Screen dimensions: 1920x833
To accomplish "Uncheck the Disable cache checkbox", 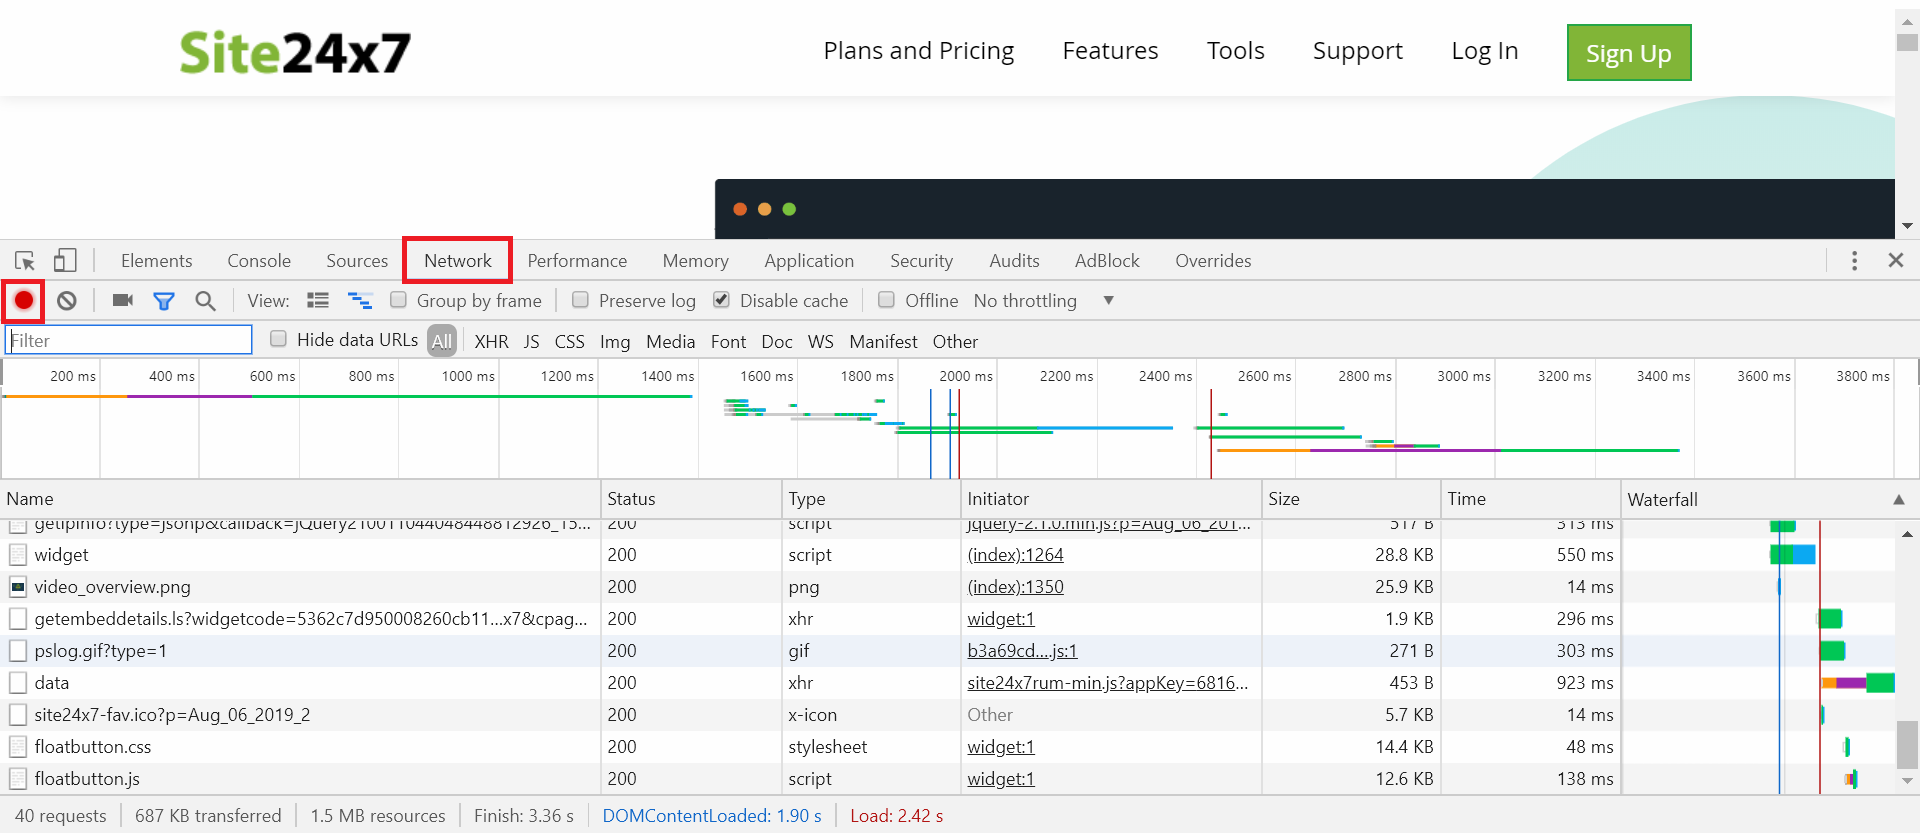I will pyautogui.click(x=721, y=300).
